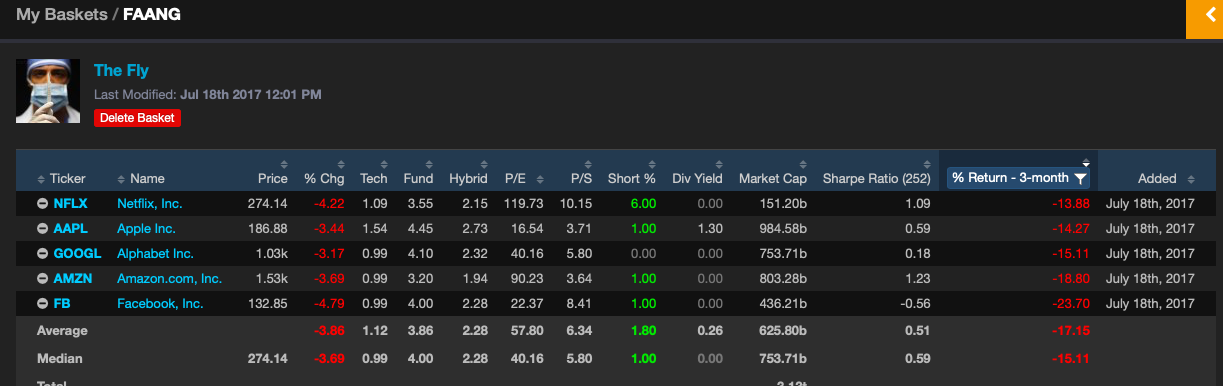Click NFLX short percent 6.00

tap(643, 203)
